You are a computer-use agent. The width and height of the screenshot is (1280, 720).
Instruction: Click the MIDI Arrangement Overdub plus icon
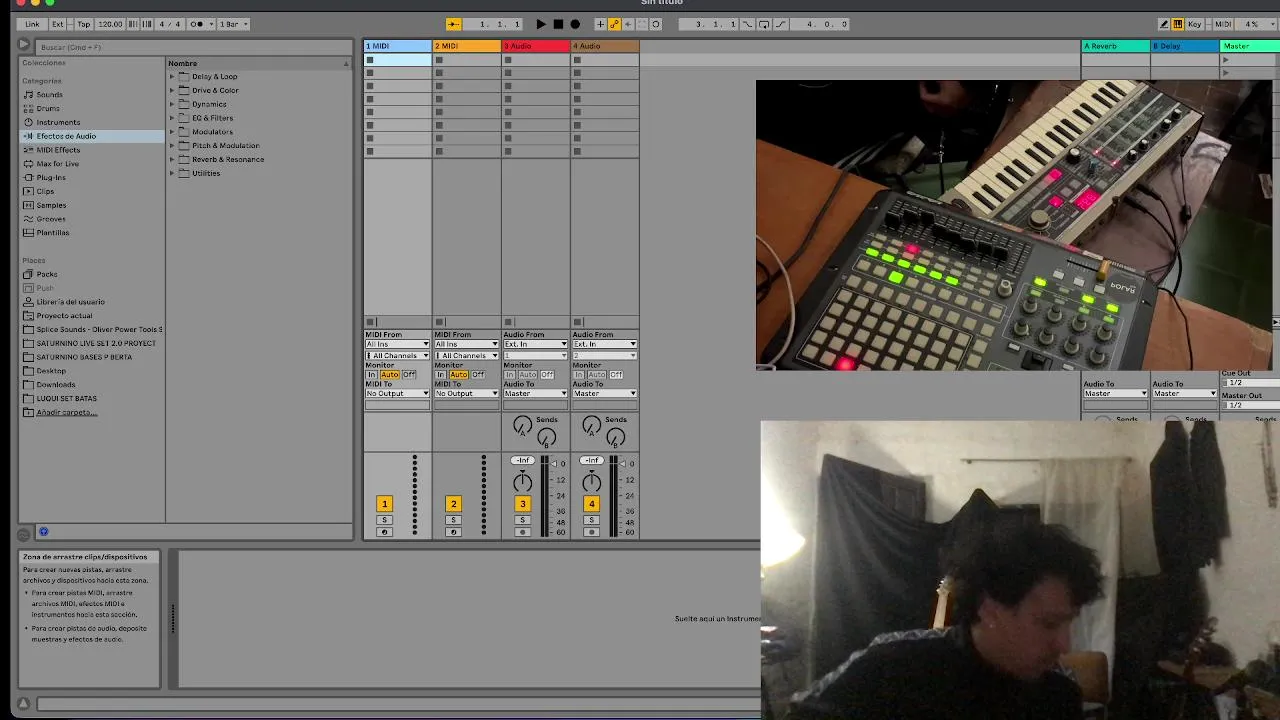point(600,24)
